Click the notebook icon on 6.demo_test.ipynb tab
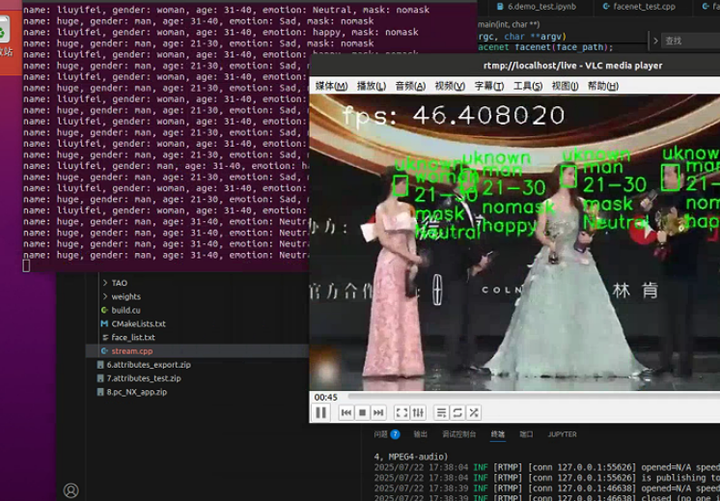Screen dimensions: 720x501 (x=501, y=6)
